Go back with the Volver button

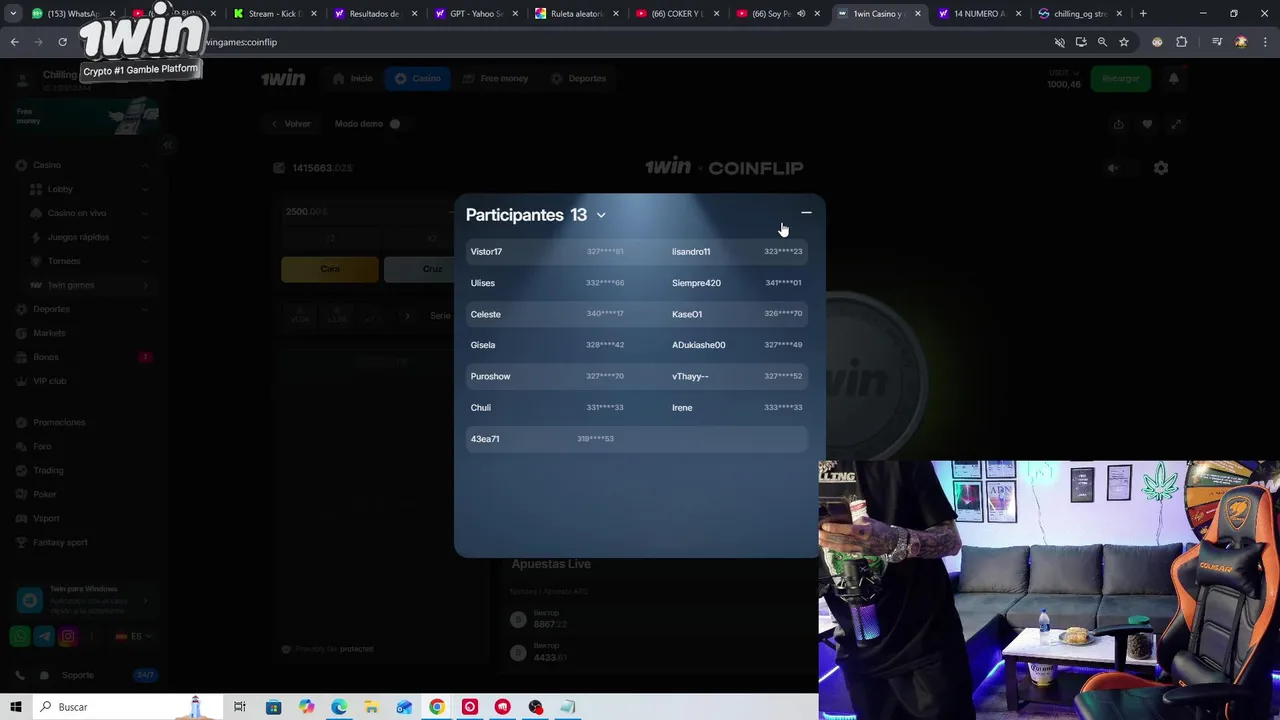pos(291,124)
